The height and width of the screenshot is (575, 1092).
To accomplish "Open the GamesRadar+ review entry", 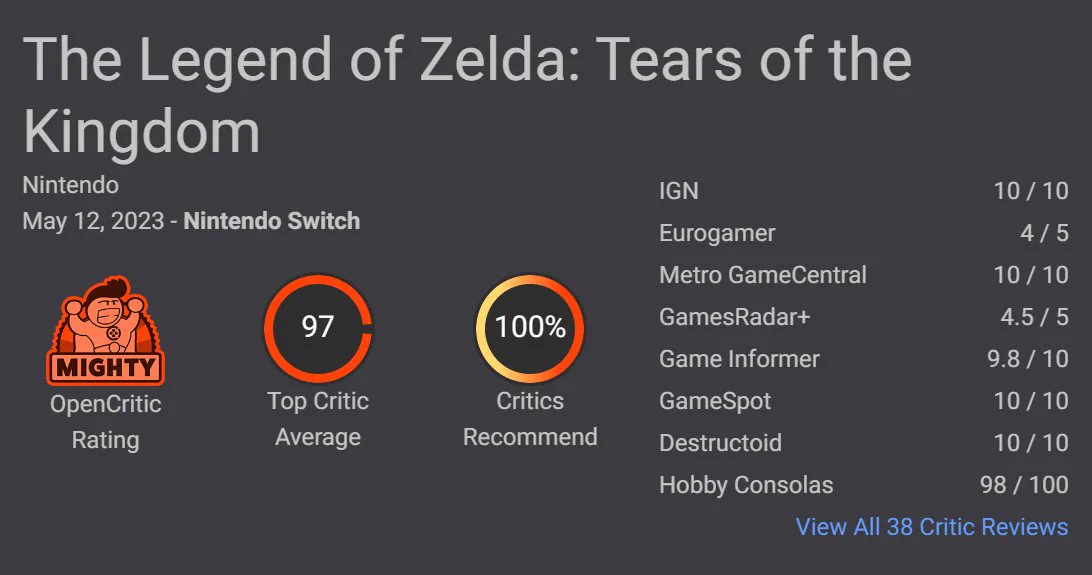I will [864, 317].
